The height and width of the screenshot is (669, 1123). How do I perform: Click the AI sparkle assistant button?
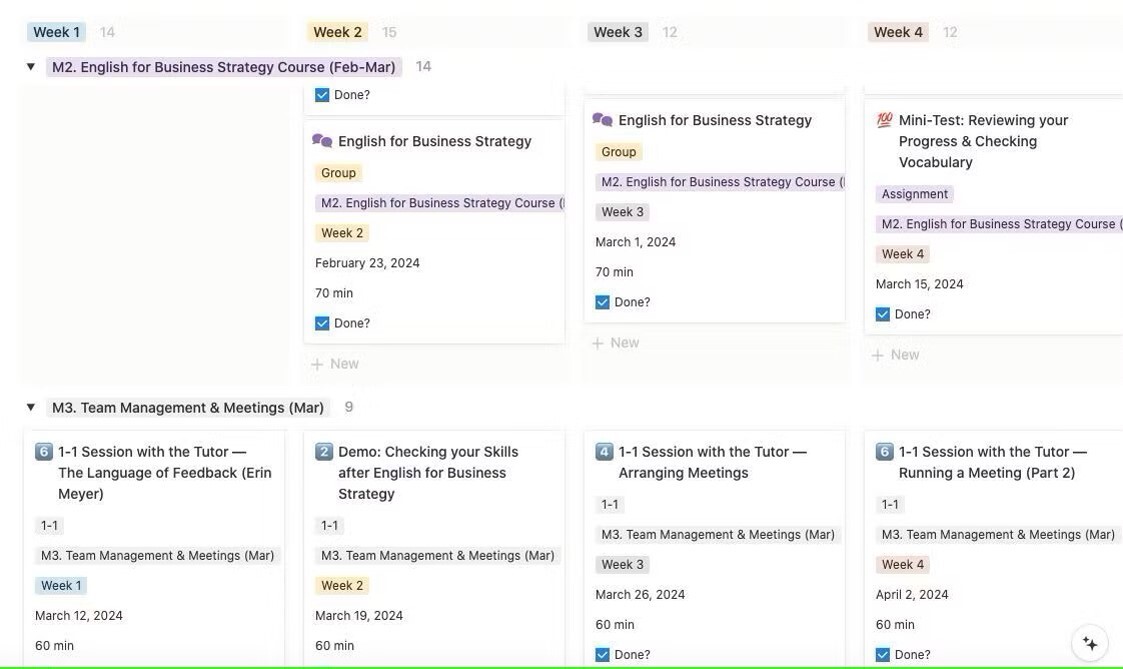[1090, 643]
